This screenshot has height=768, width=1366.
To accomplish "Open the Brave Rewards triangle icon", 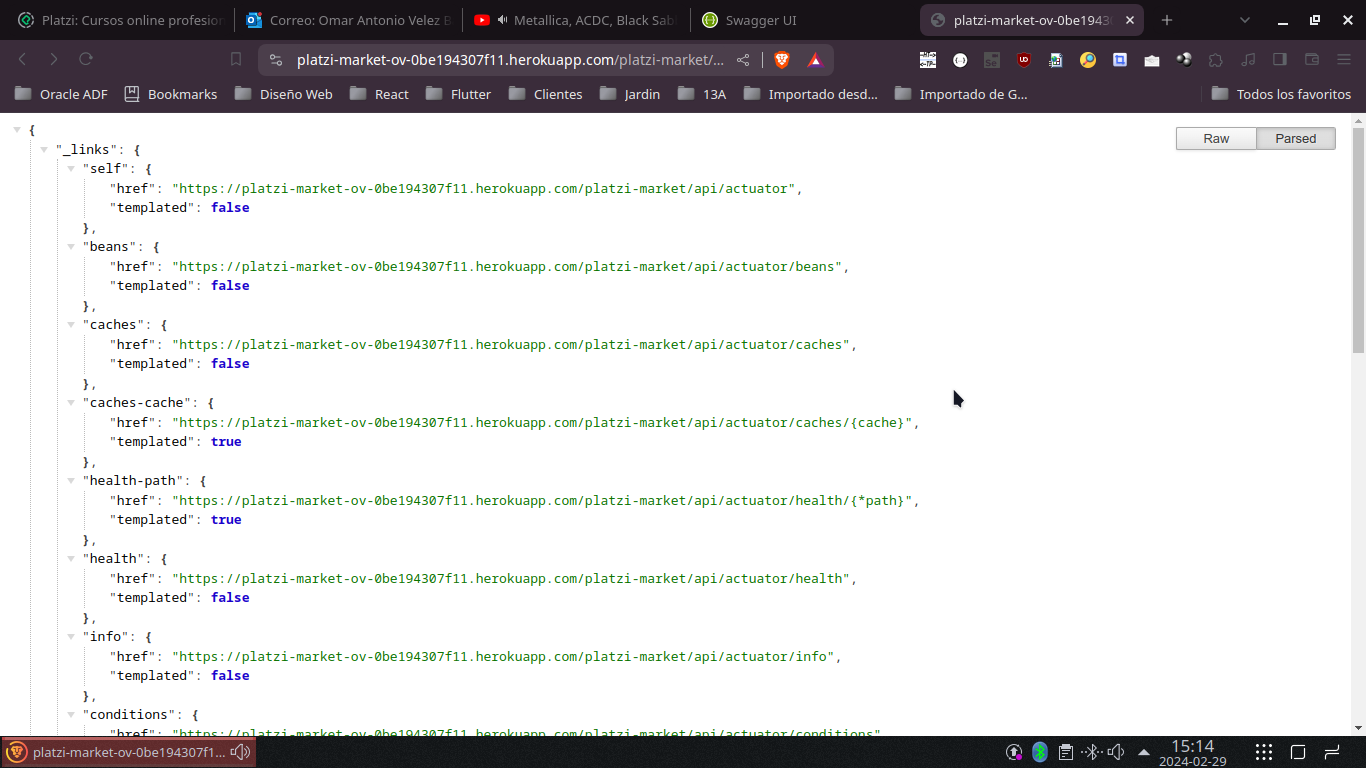I will click(x=815, y=60).
